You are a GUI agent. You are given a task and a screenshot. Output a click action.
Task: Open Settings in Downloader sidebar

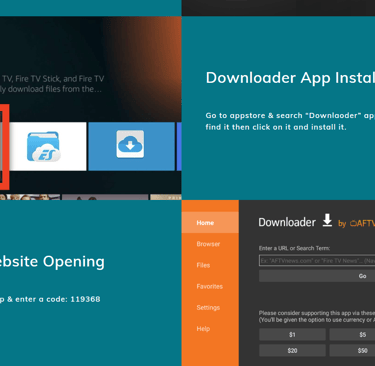tap(208, 308)
